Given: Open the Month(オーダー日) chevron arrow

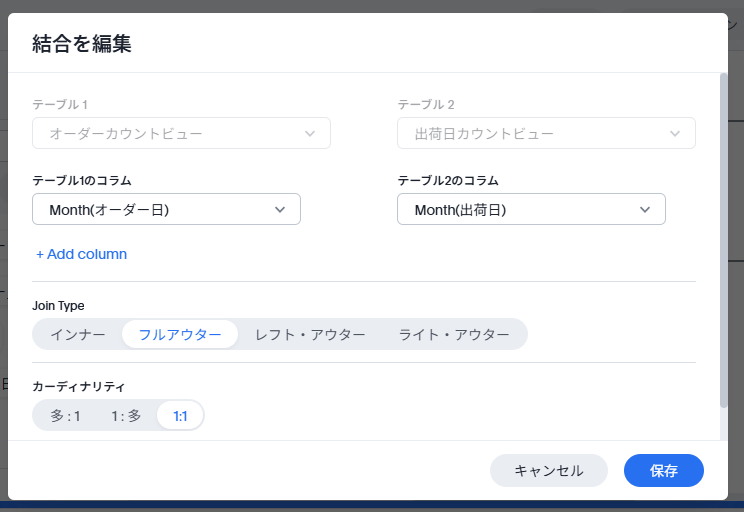Looking at the screenshot, I should tap(280, 210).
